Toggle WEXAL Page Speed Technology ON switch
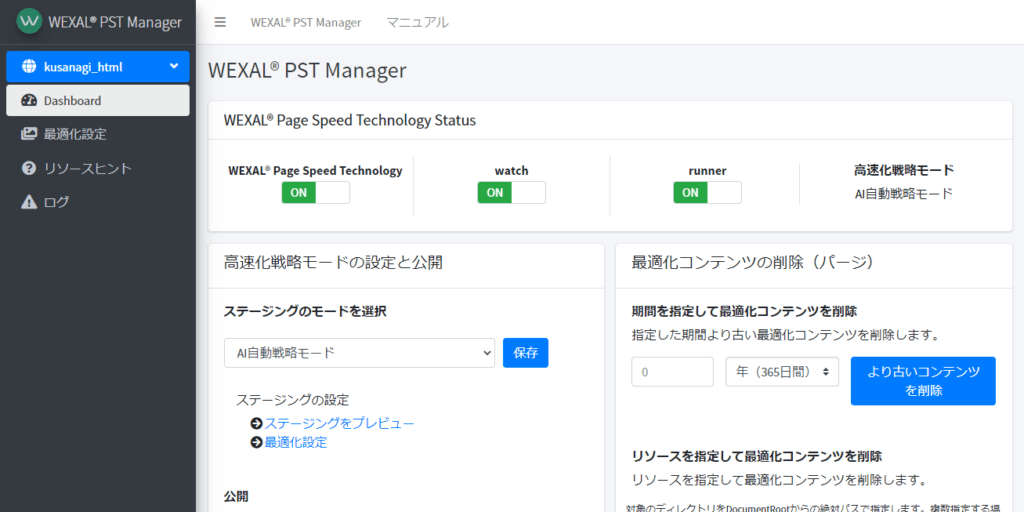The height and width of the screenshot is (512, 1024). [x=315, y=193]
